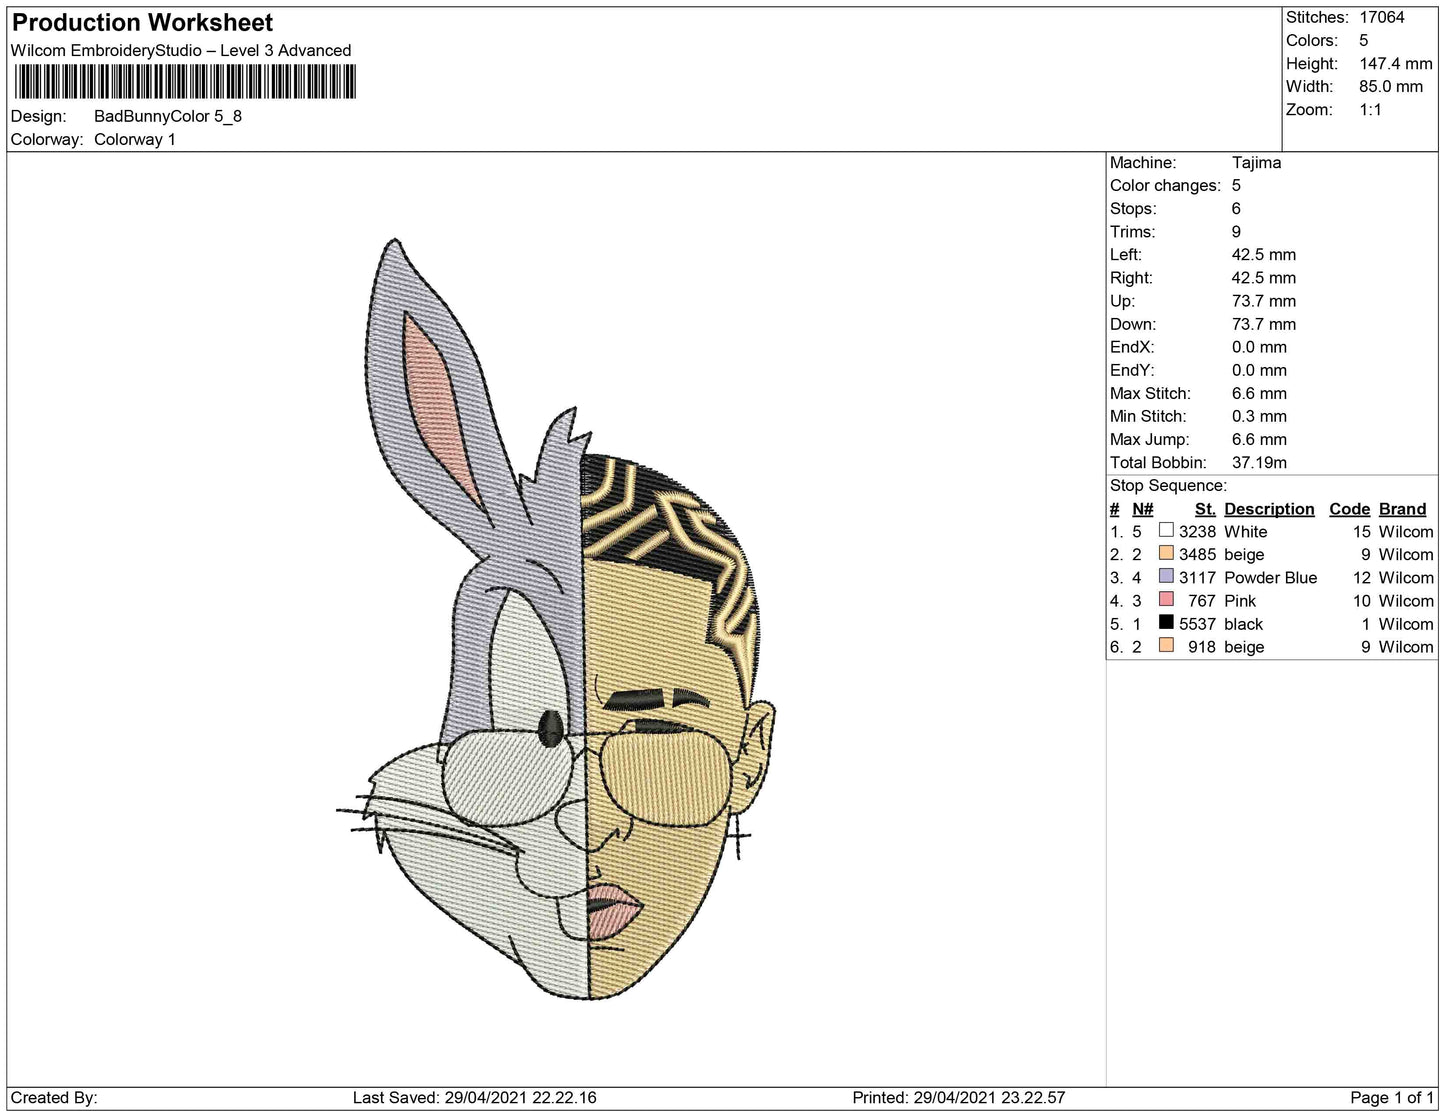Click the "Stop Sequence:" heading

(1168, 485)
